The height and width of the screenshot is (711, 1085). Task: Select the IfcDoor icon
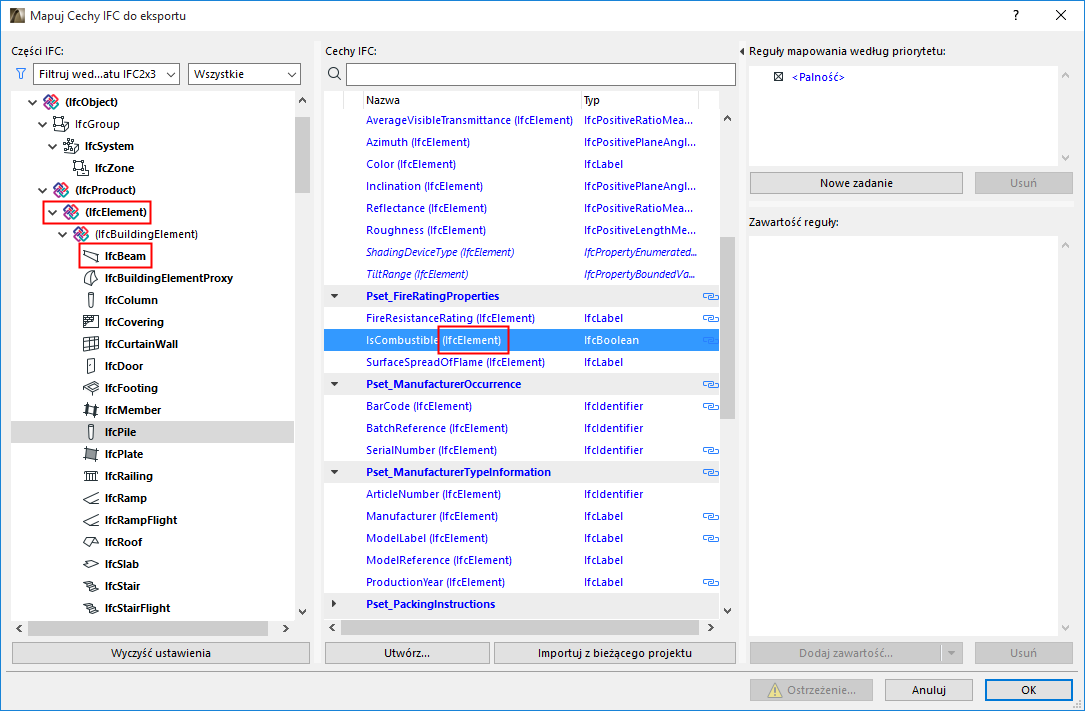coord(91,366)
